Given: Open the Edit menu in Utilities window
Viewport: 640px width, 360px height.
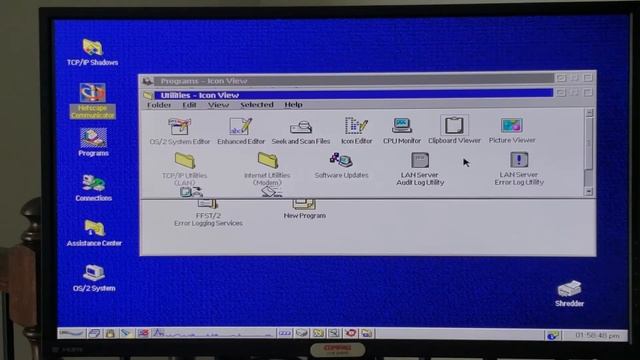Looking at the screenshot, I should click(189, 105).
